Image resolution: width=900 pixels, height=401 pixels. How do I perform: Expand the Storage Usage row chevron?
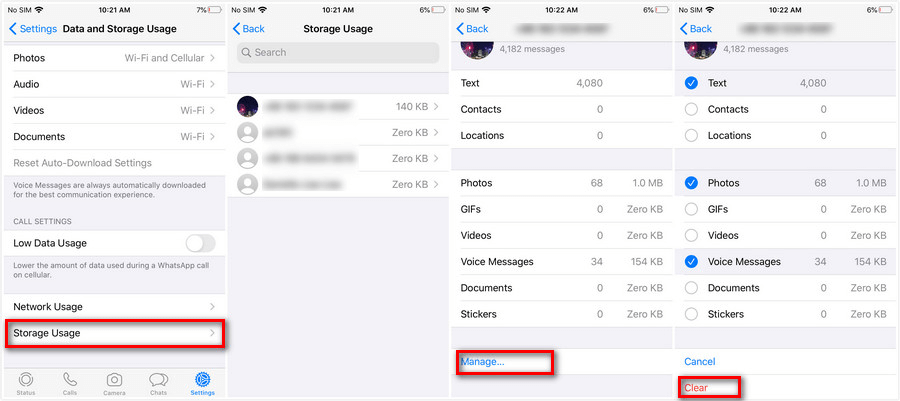(212, 333)
